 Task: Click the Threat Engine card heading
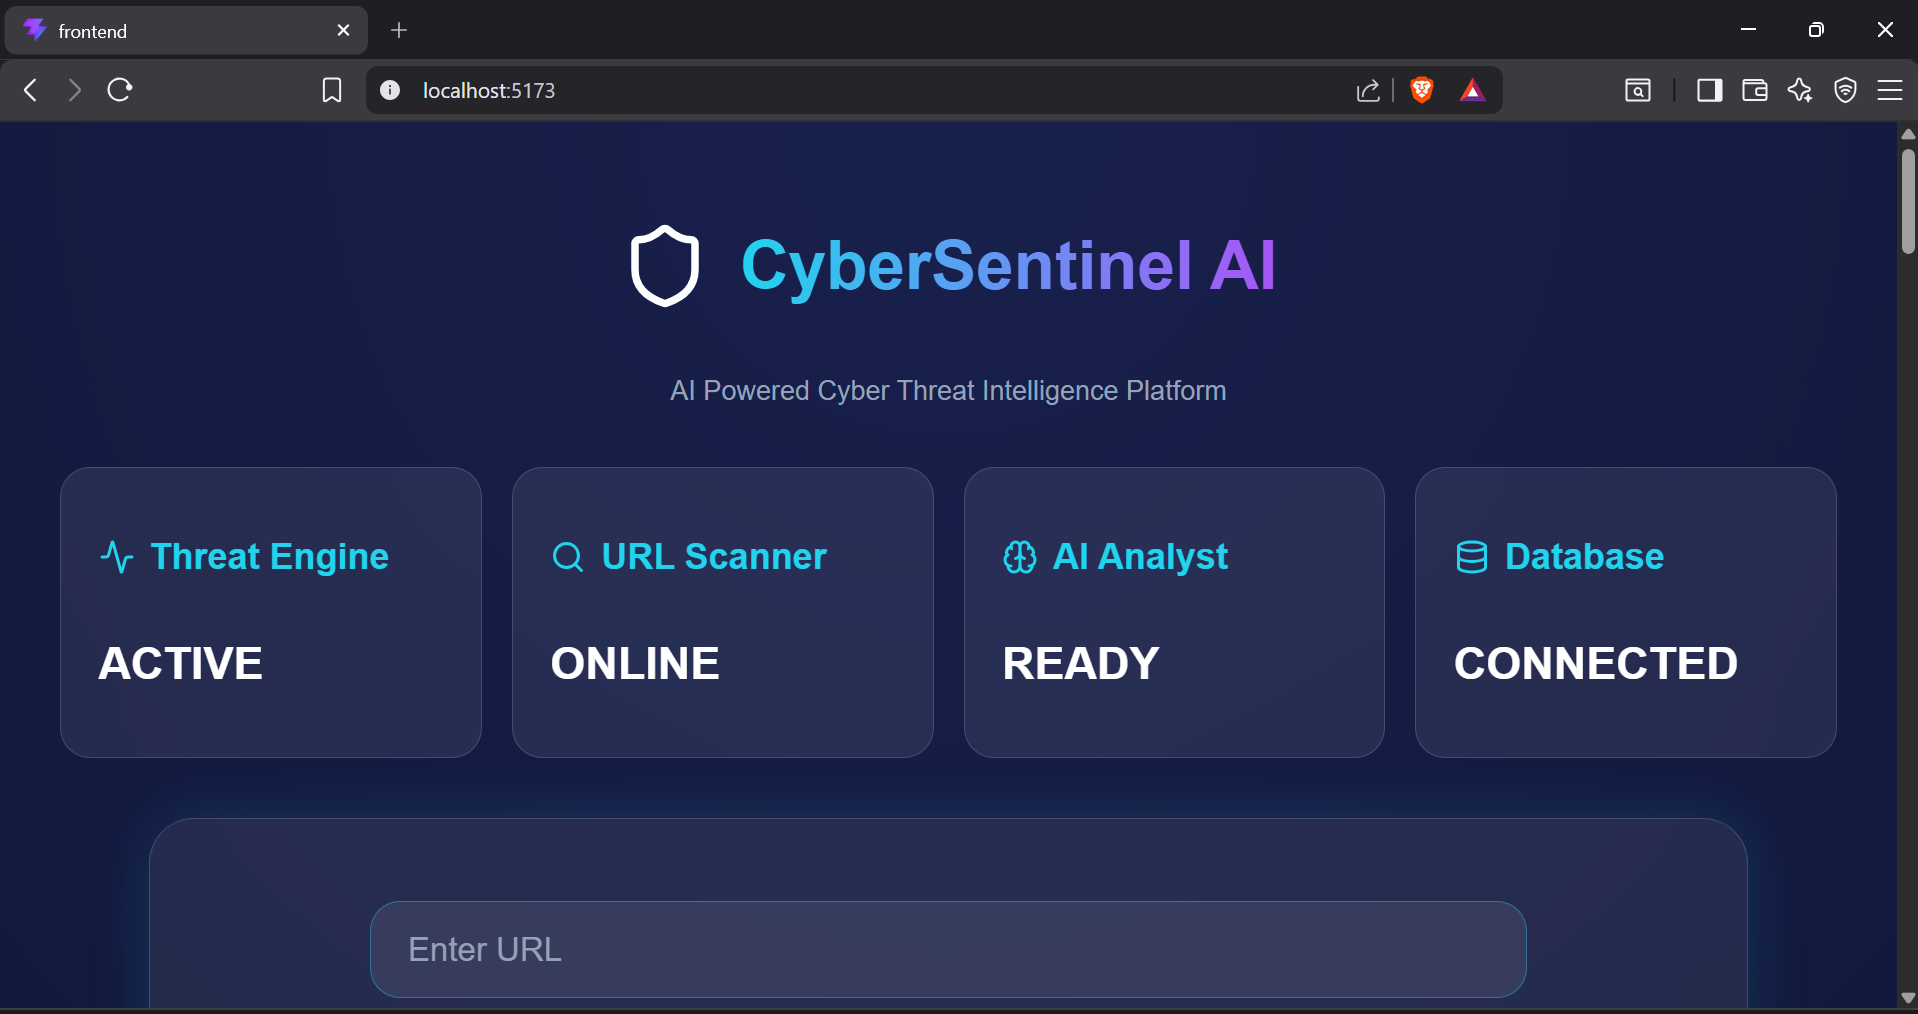270,557
